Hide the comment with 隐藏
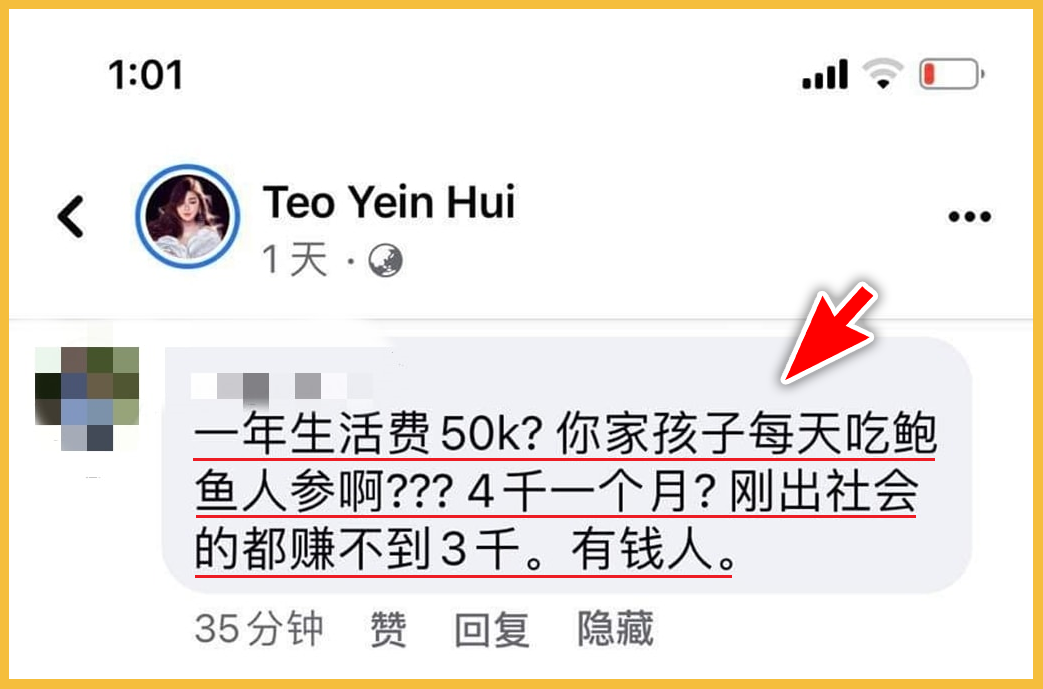 click(x=615, y=628)
